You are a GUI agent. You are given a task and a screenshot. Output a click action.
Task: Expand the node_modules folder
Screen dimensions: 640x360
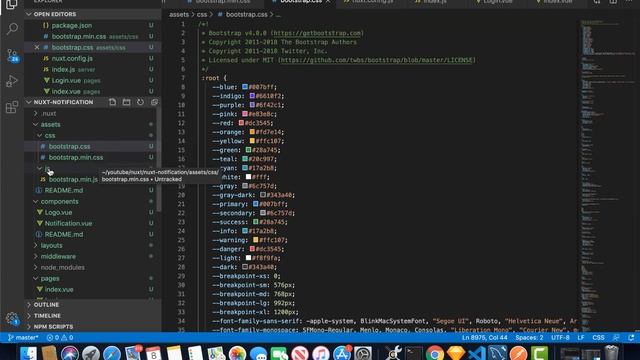pos(62,267)
